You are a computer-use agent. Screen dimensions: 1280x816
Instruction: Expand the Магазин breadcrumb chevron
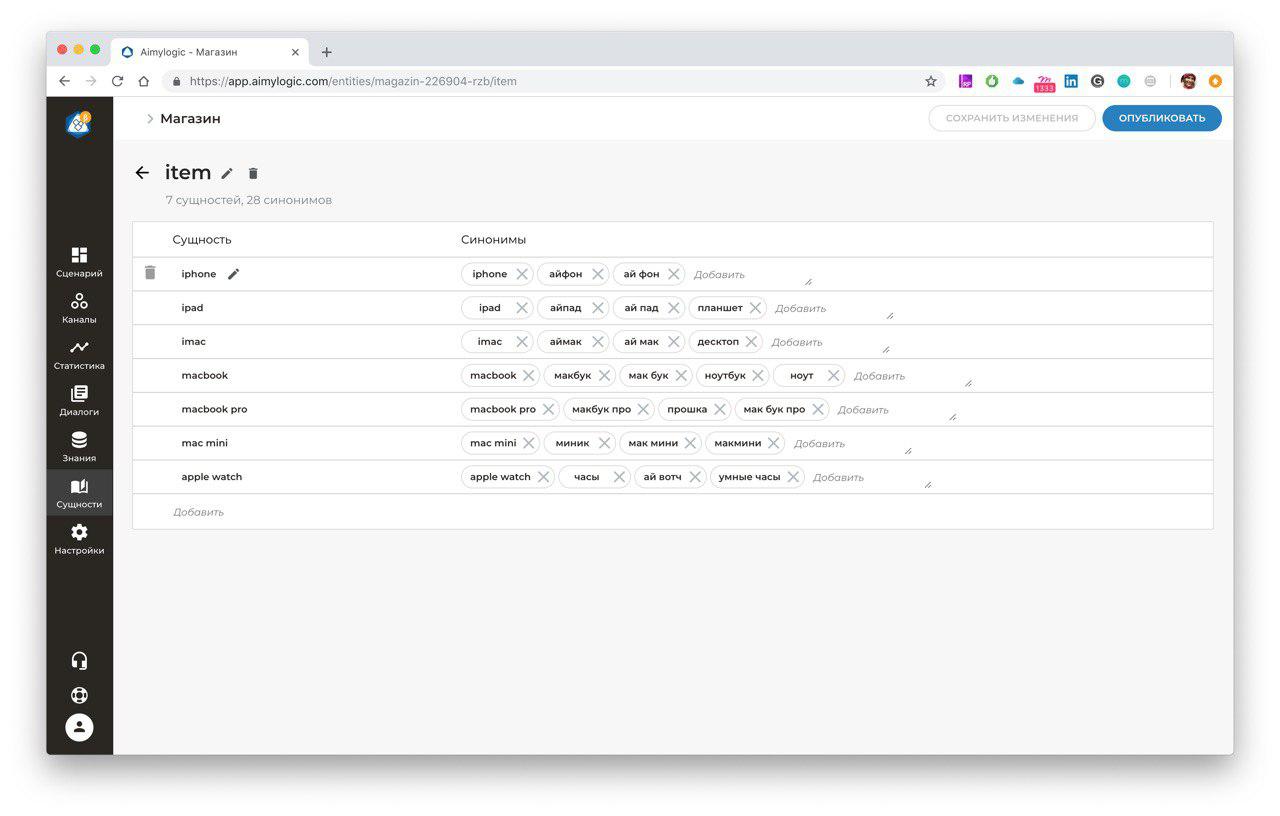point(150,118)
